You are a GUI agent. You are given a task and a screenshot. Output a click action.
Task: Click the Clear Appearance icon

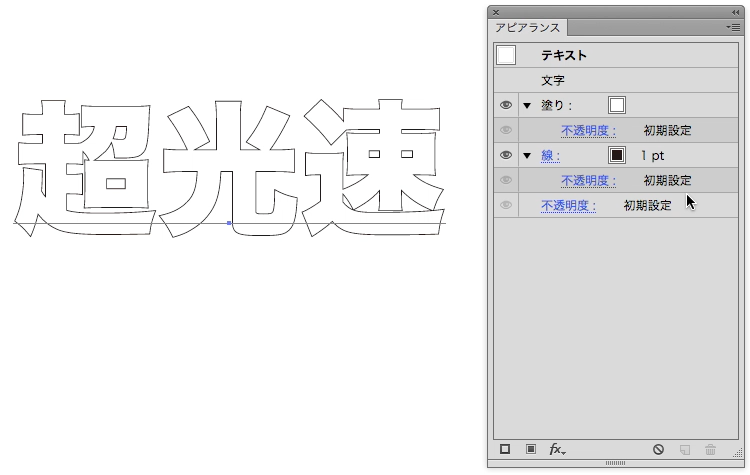click(658, 450)
